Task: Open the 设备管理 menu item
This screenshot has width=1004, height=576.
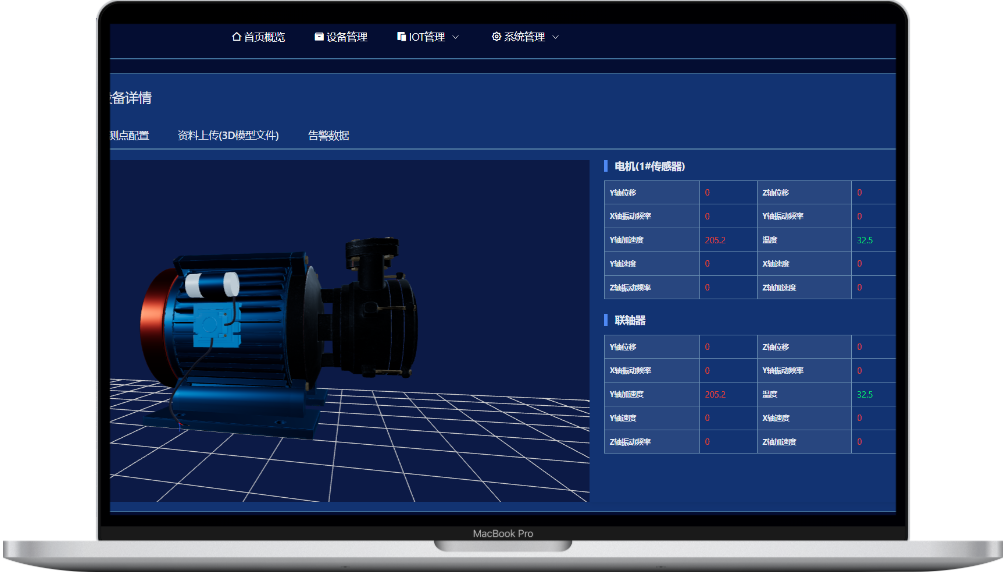Action: click(x=346, y=37)
